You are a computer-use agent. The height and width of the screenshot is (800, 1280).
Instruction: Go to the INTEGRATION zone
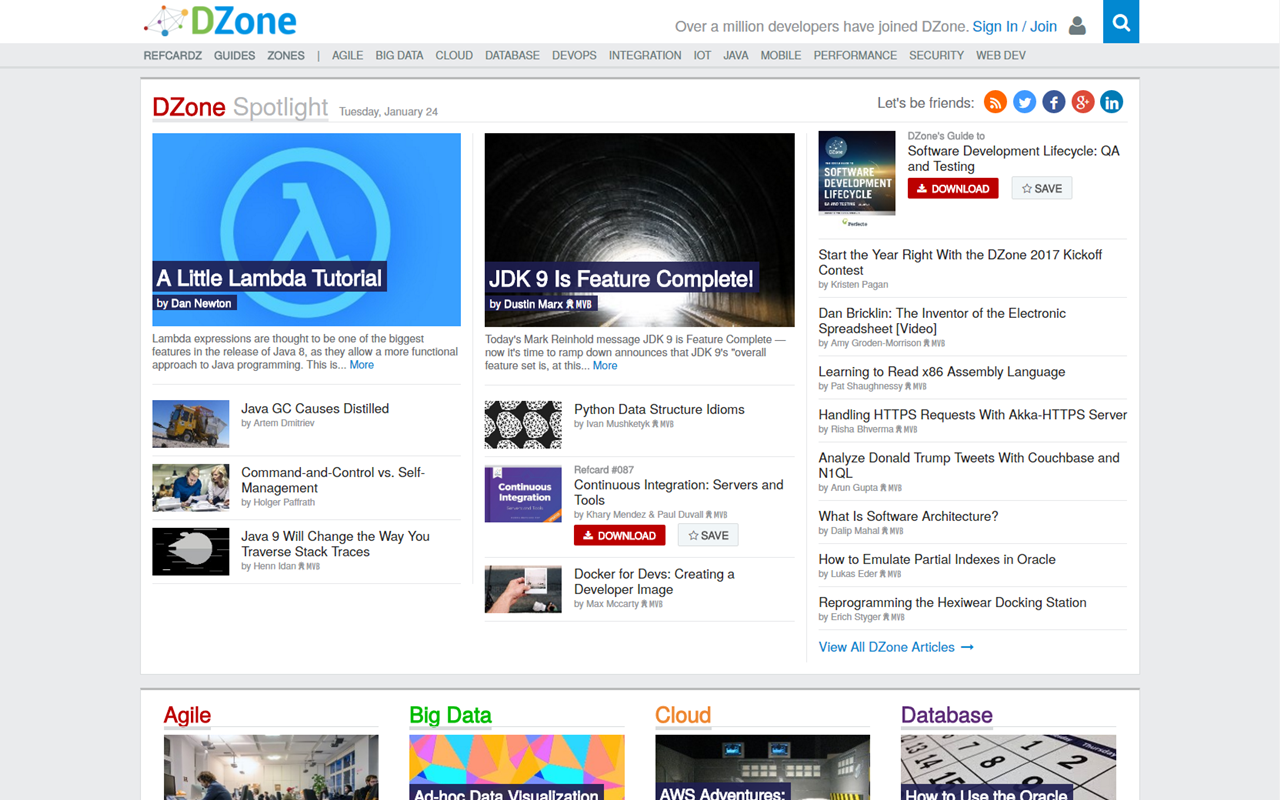tap(645, 56)
